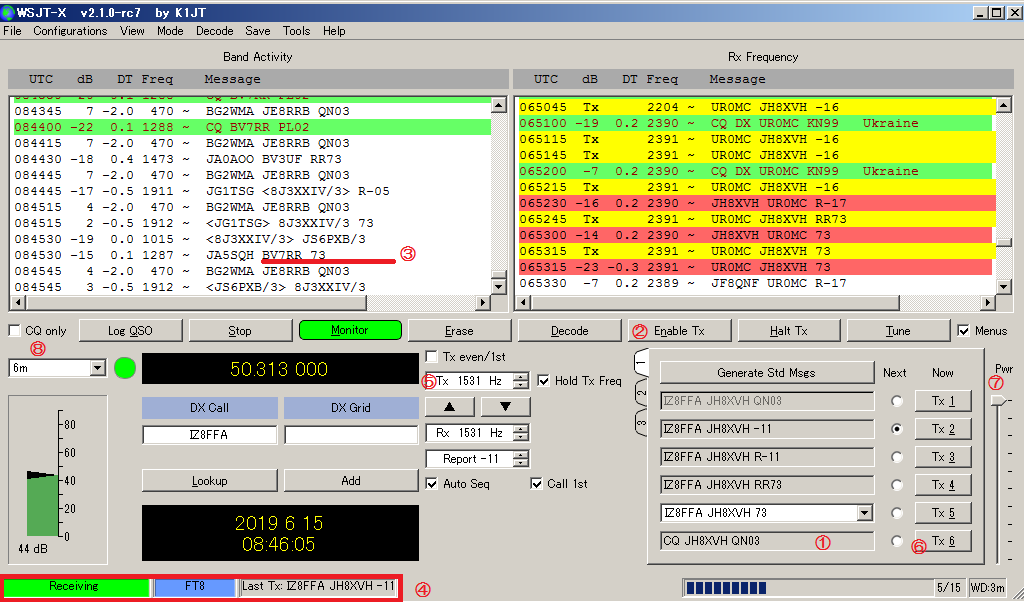Open the Tools menu

(296, 31)
